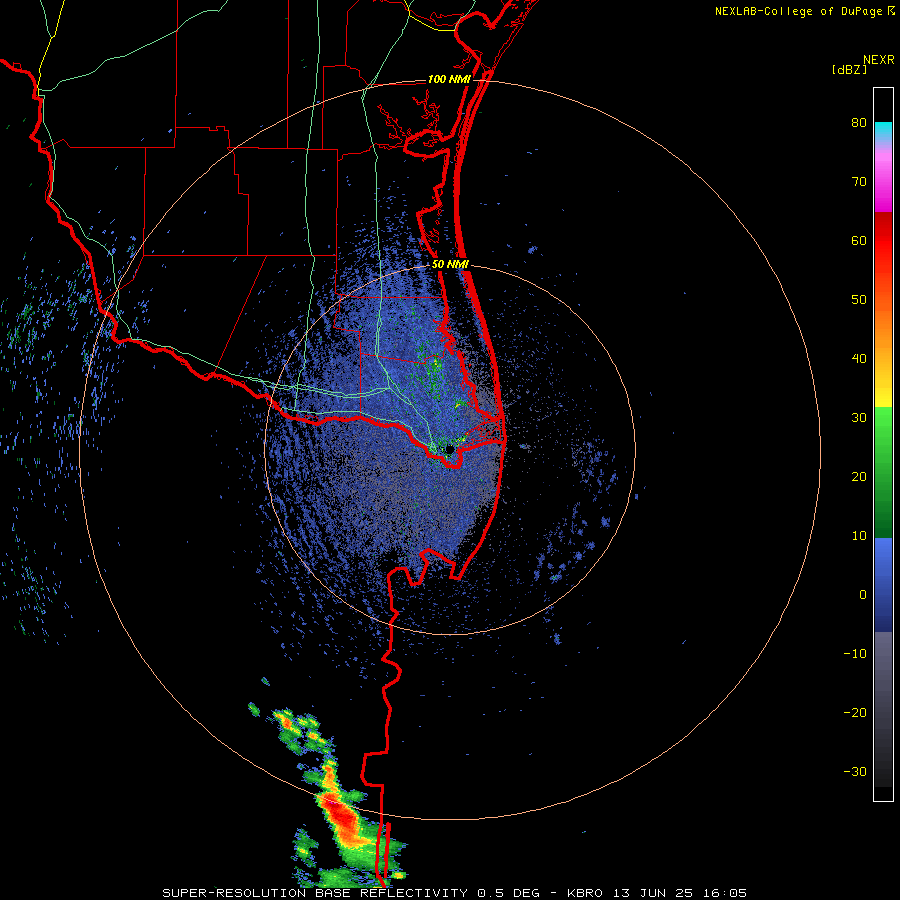Click the NEXLAB-College of DuPage watermark text

point(798,11)
